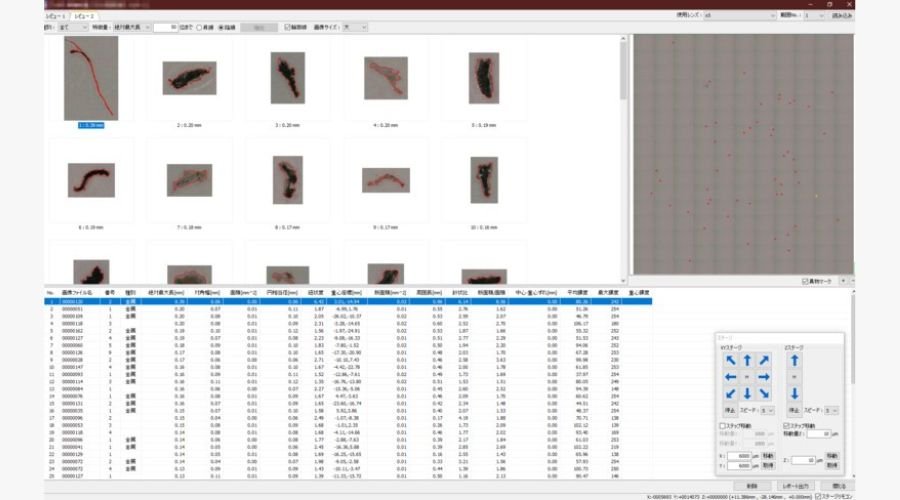Move XY stage up-left with the diagonal arrow
Image resolution: width=900 pixels, height=500 pixels.
point(730,361)
